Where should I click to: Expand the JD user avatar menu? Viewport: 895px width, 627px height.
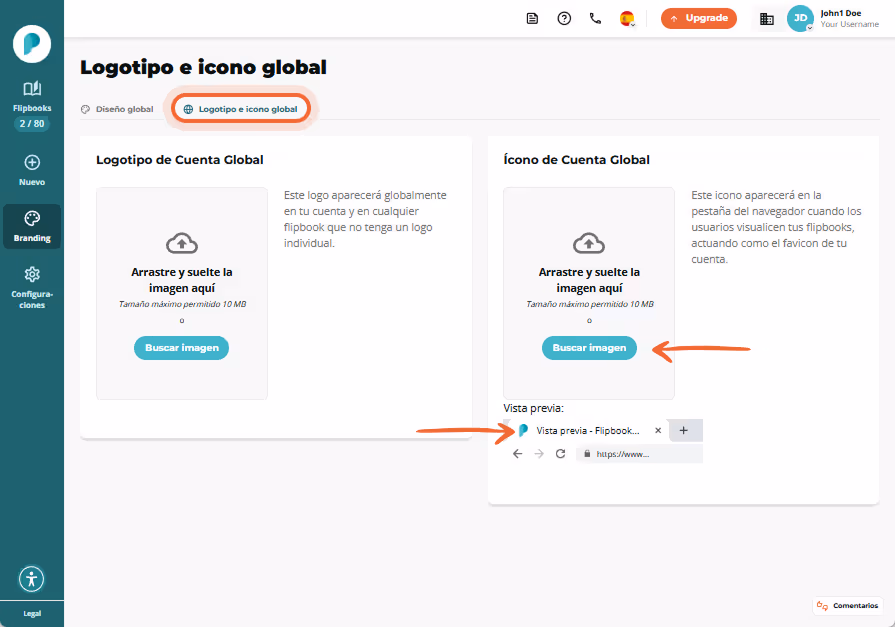(800, 18)
